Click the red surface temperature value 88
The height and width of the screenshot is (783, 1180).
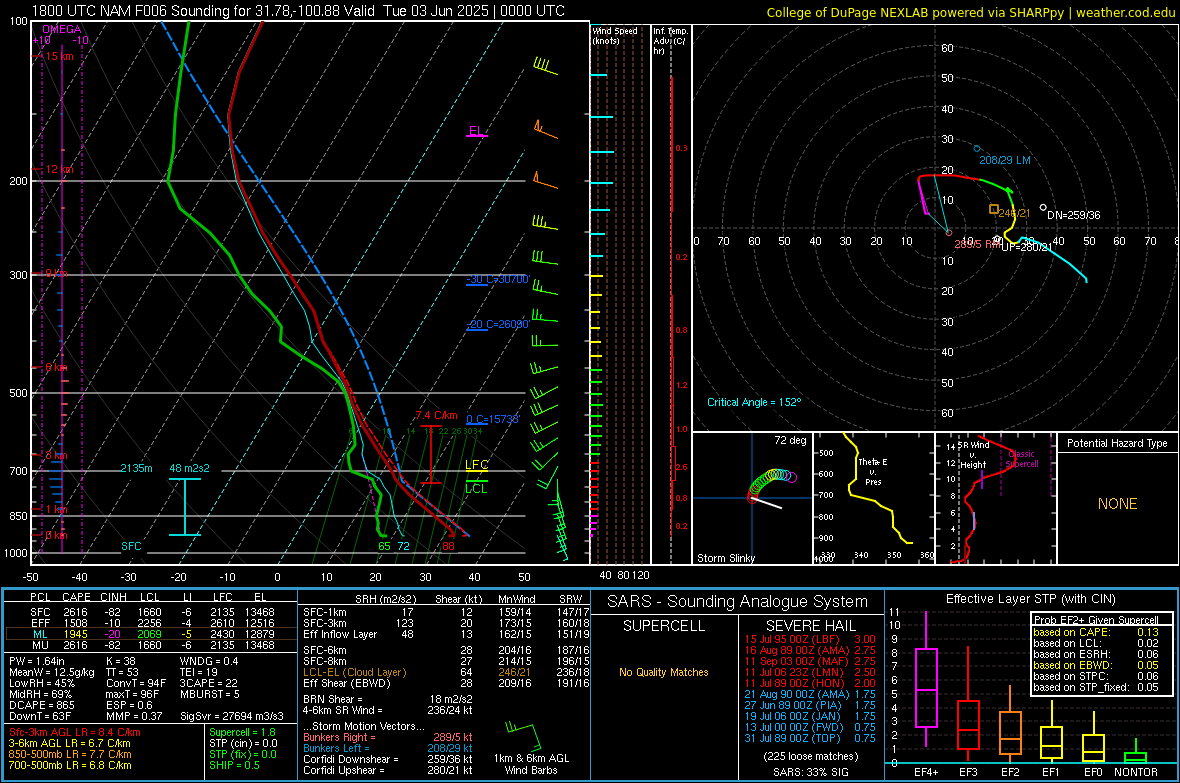click(449, 546)
